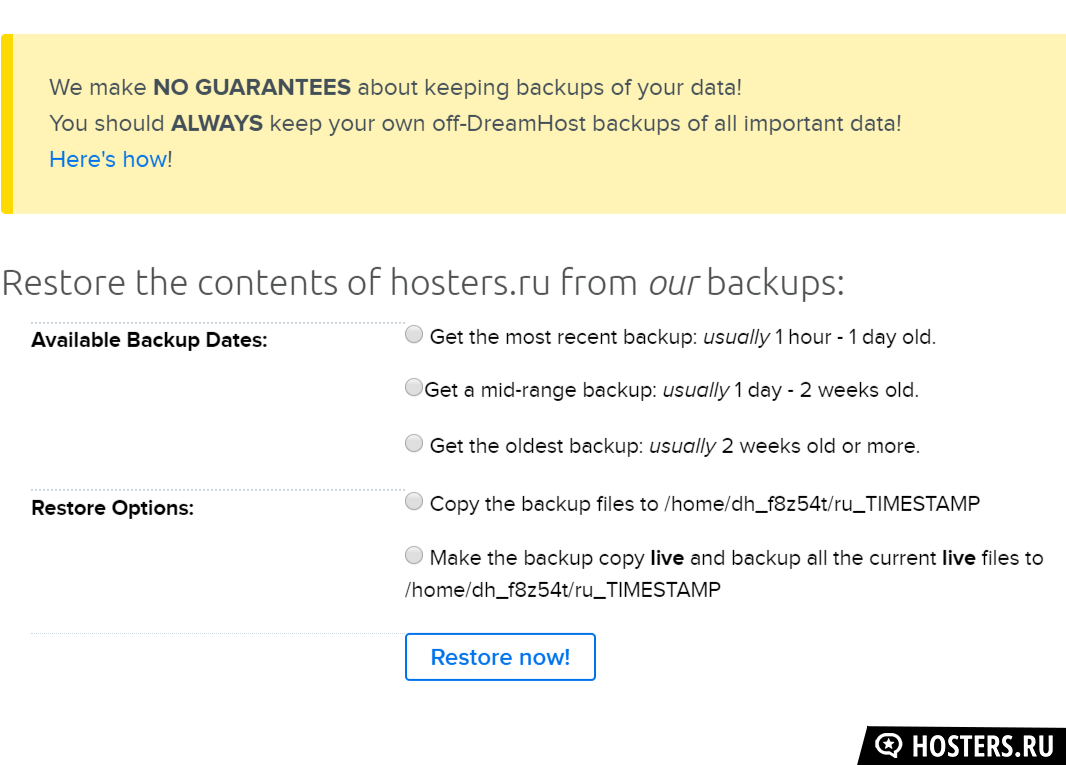Enable the make backup copy live radio
Screen dimensions: 1066x765
pyautogui.click(x=413, y=556)
